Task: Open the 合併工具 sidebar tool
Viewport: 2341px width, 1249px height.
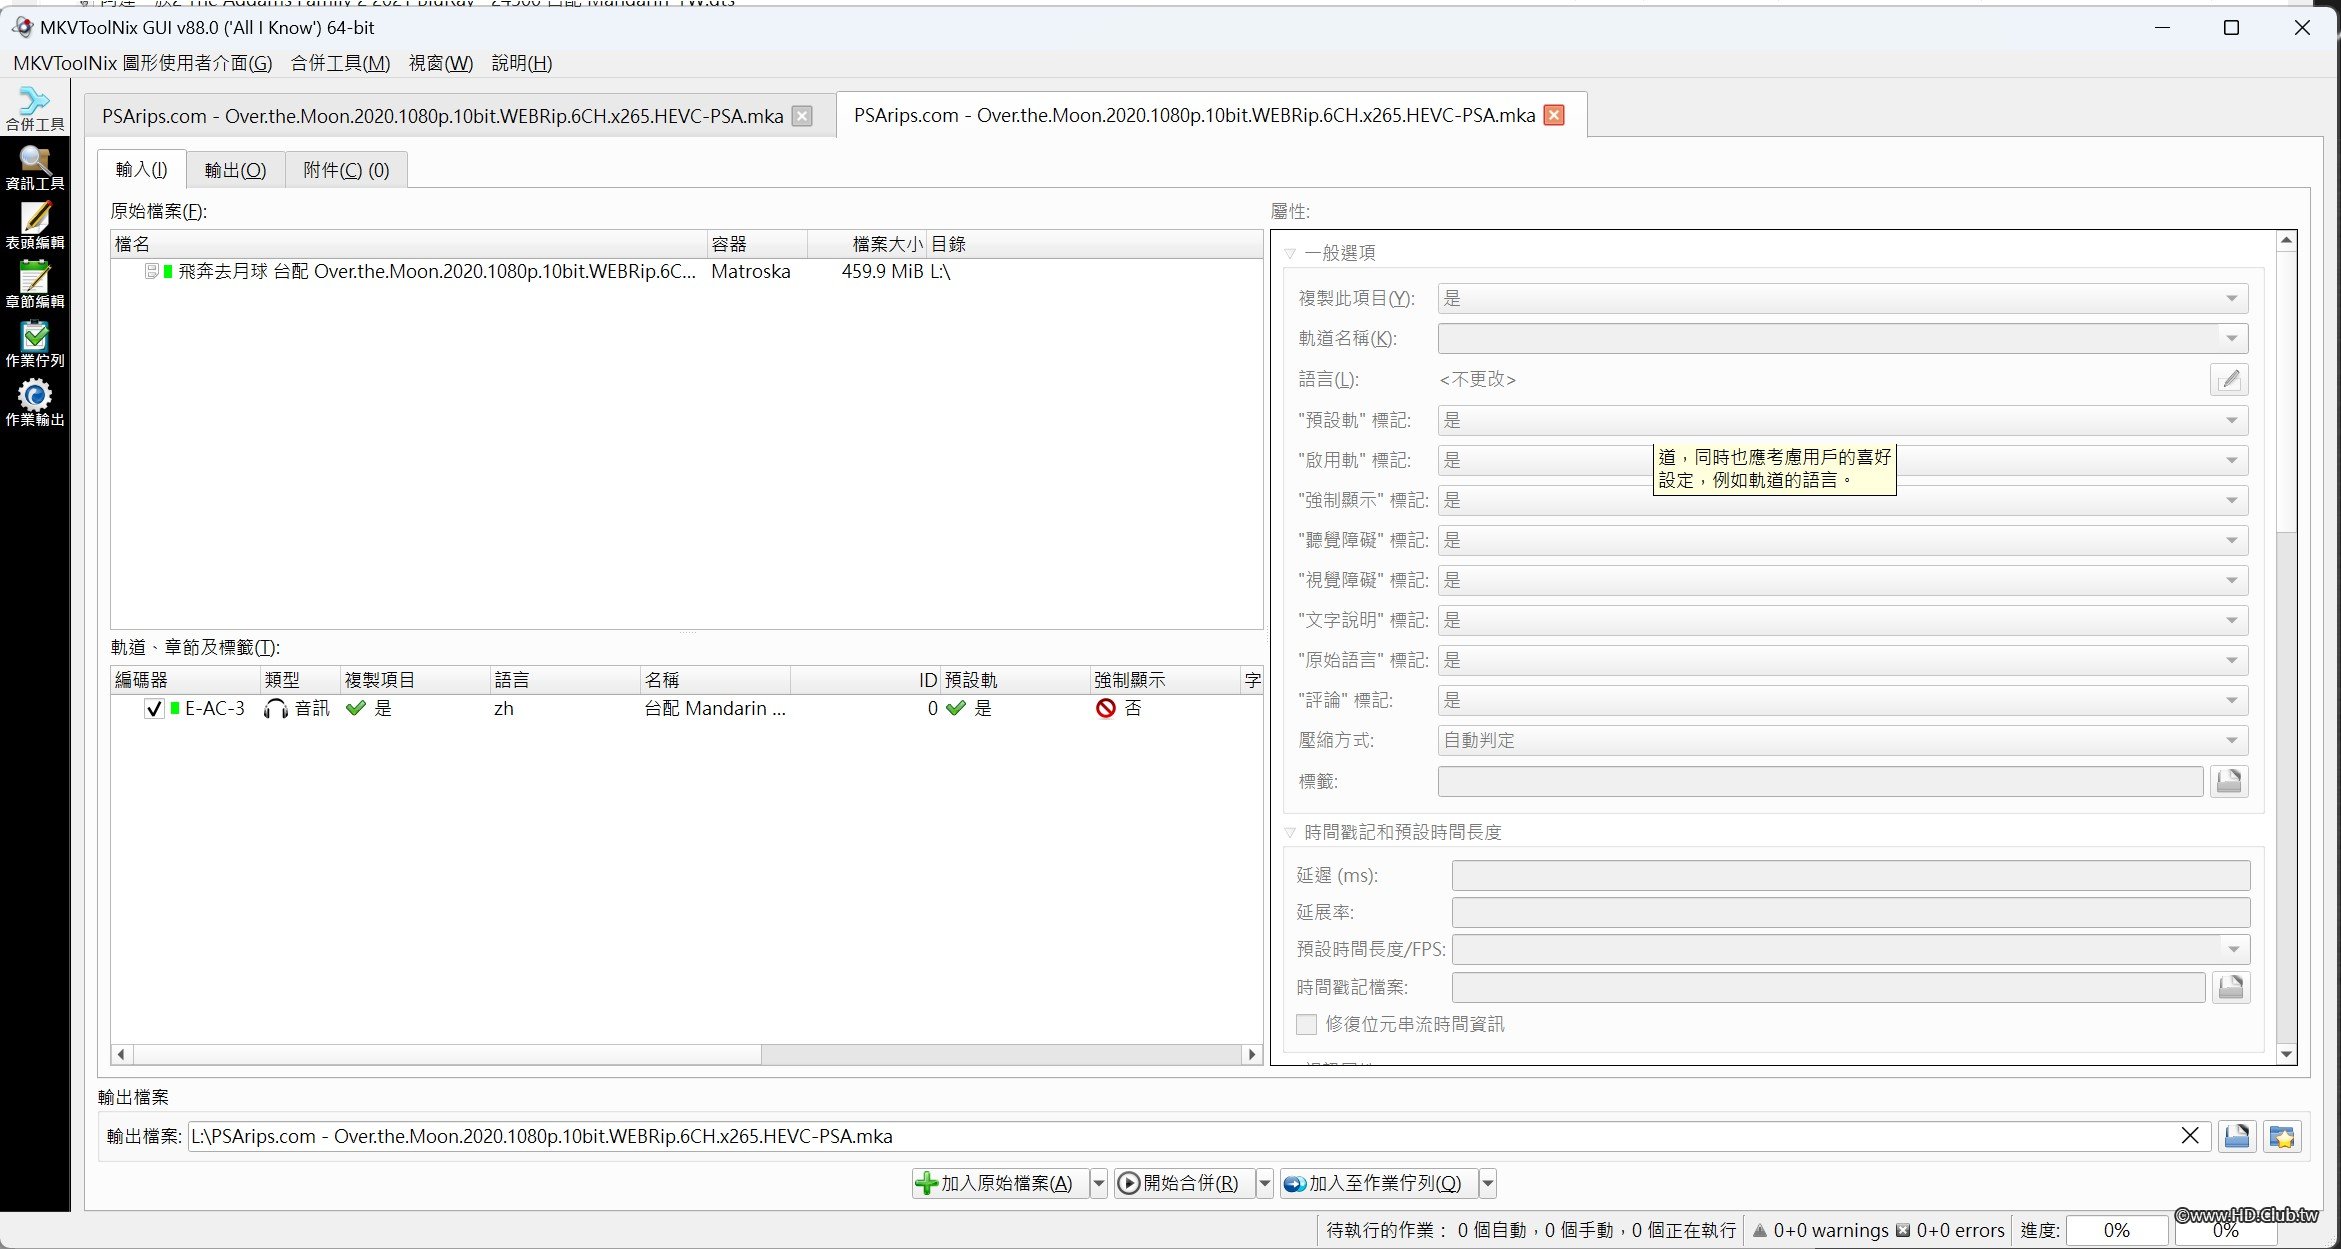Action: coord(35,108)
